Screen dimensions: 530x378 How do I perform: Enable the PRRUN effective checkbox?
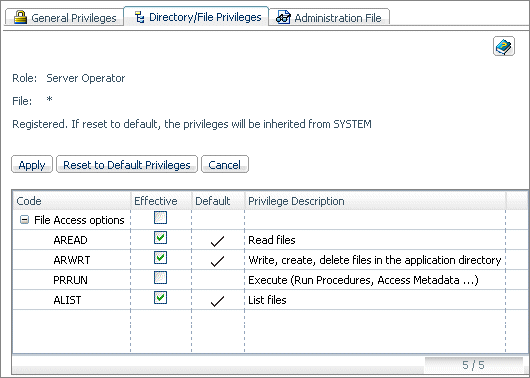(x=160, y=278)
